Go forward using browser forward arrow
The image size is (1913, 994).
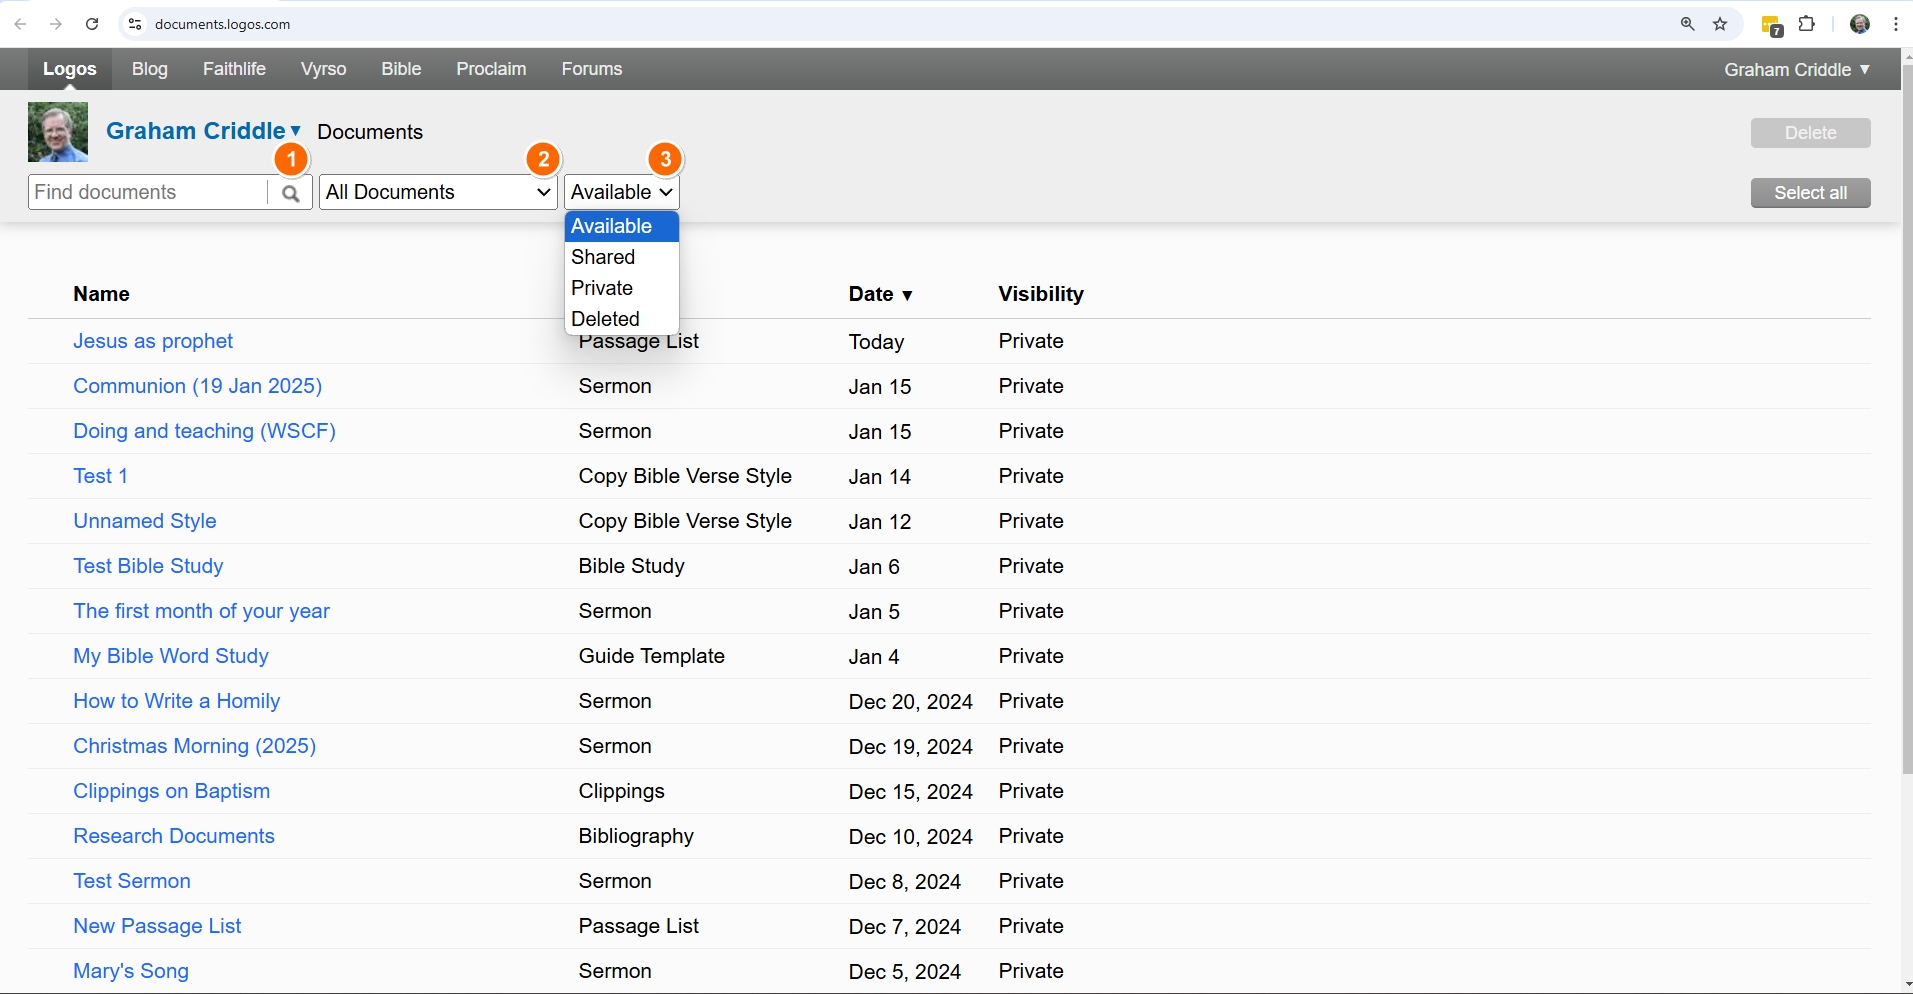(56, 24)
